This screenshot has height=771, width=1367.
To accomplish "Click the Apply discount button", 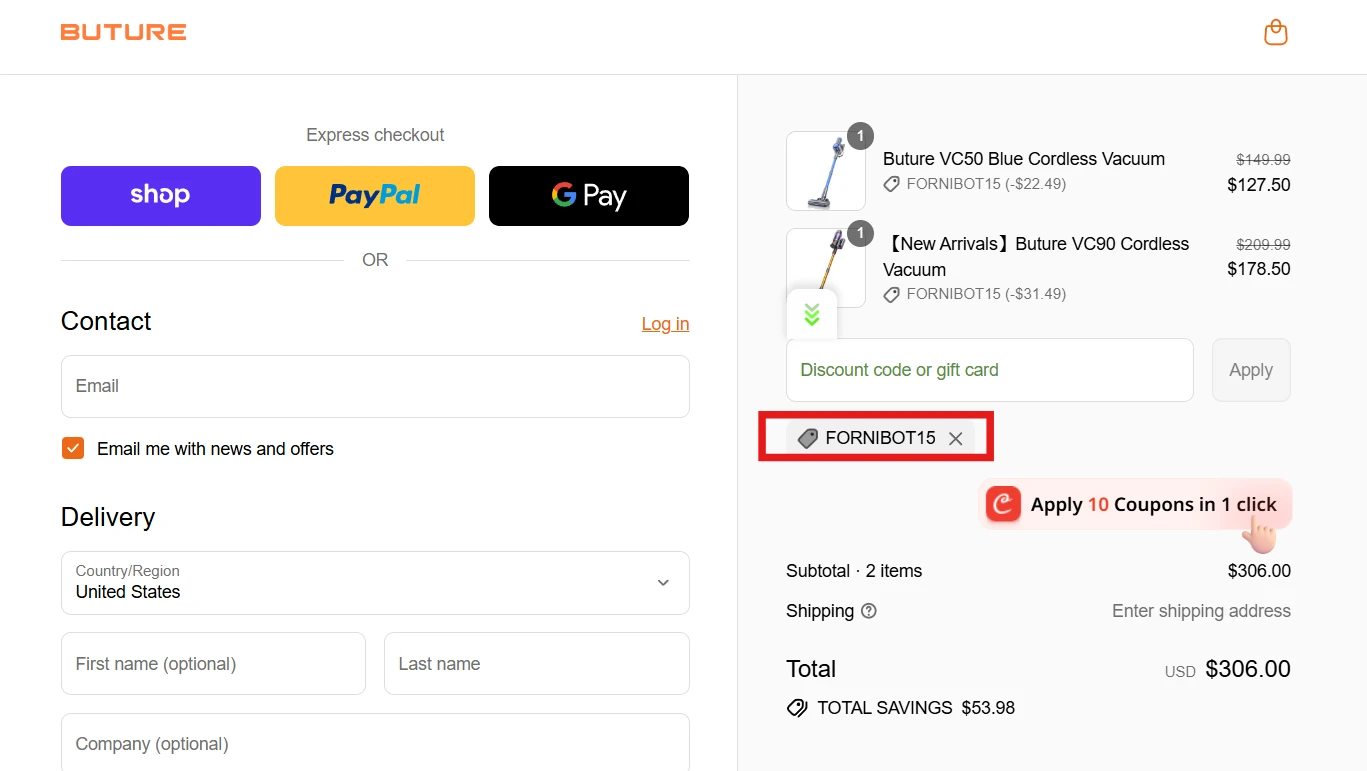I will (x=1251, y=370).
